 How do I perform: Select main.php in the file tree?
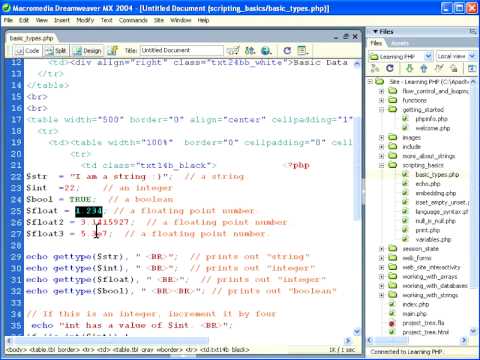point(414,314)
